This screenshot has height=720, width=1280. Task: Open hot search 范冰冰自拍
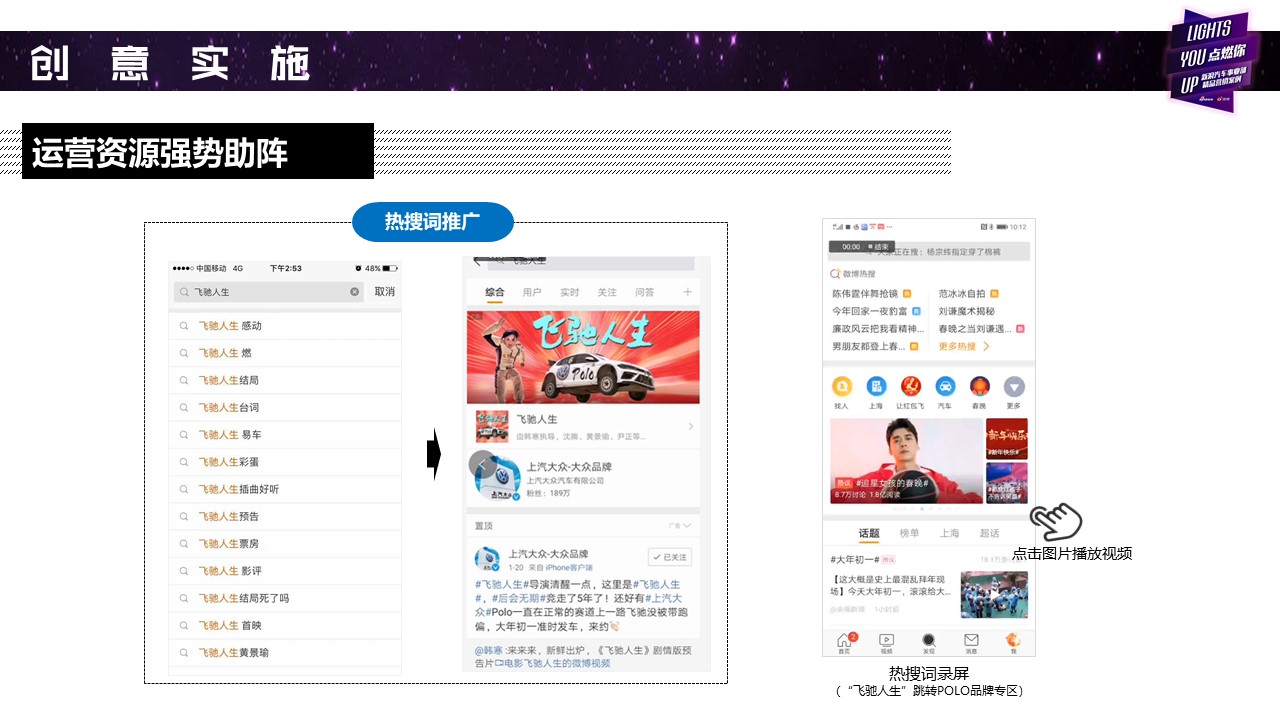point(962,294)
